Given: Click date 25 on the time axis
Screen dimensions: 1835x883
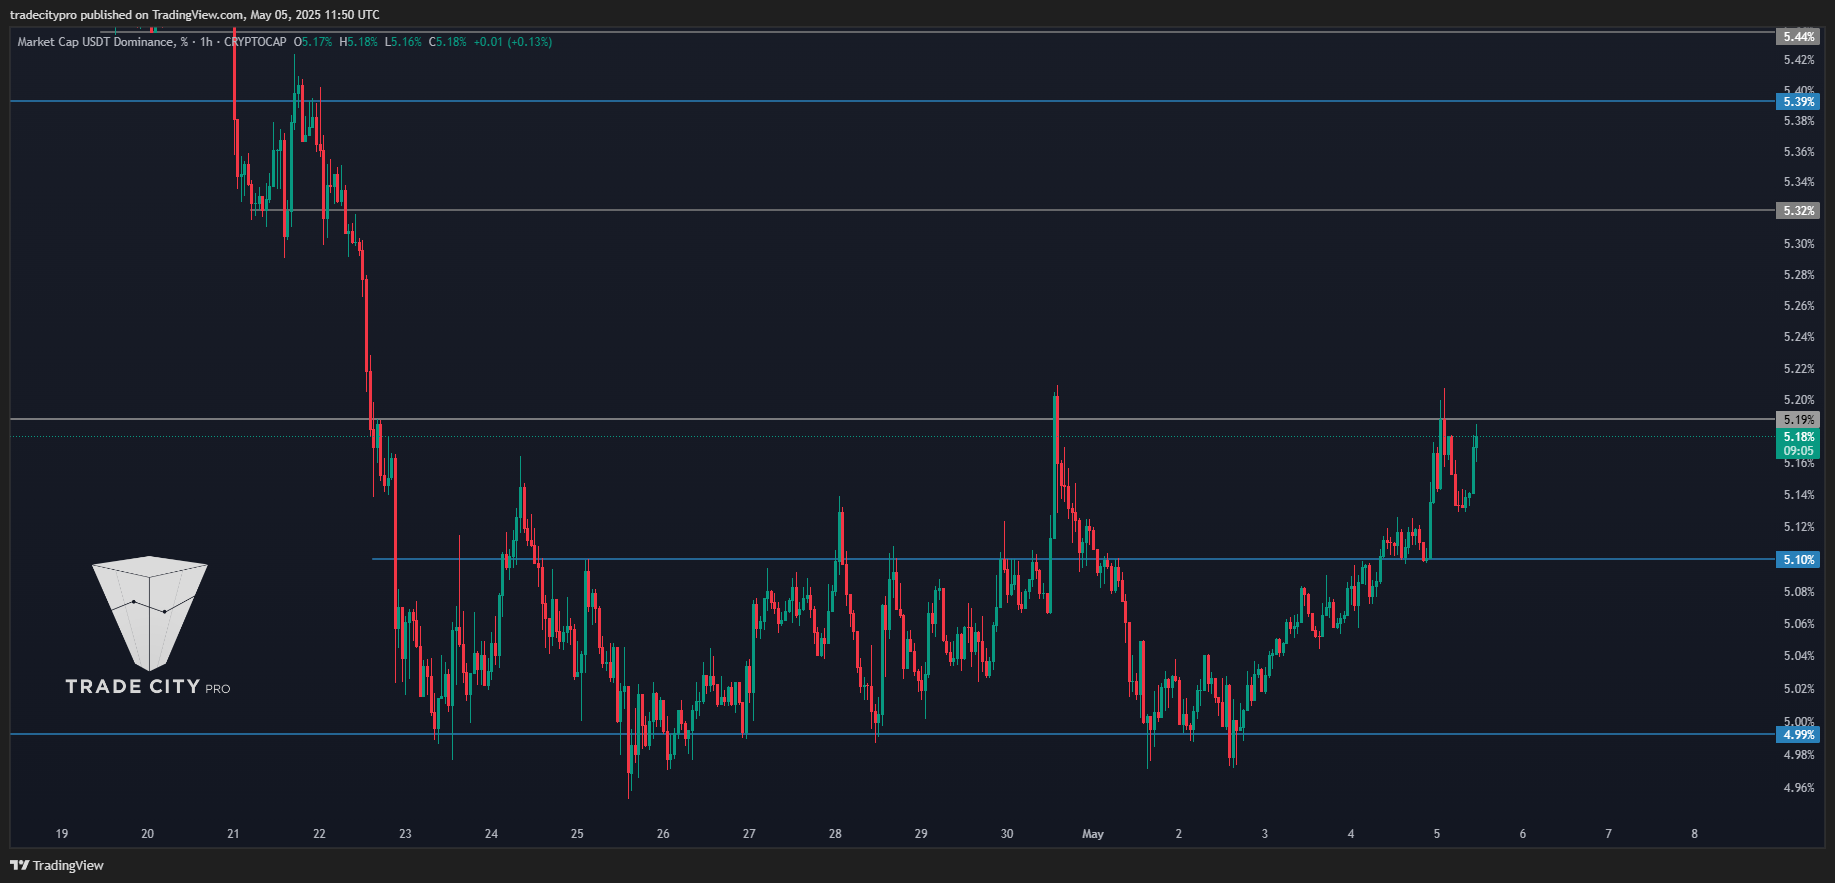Looking at the screenshot, I should (x=577, y=834).
